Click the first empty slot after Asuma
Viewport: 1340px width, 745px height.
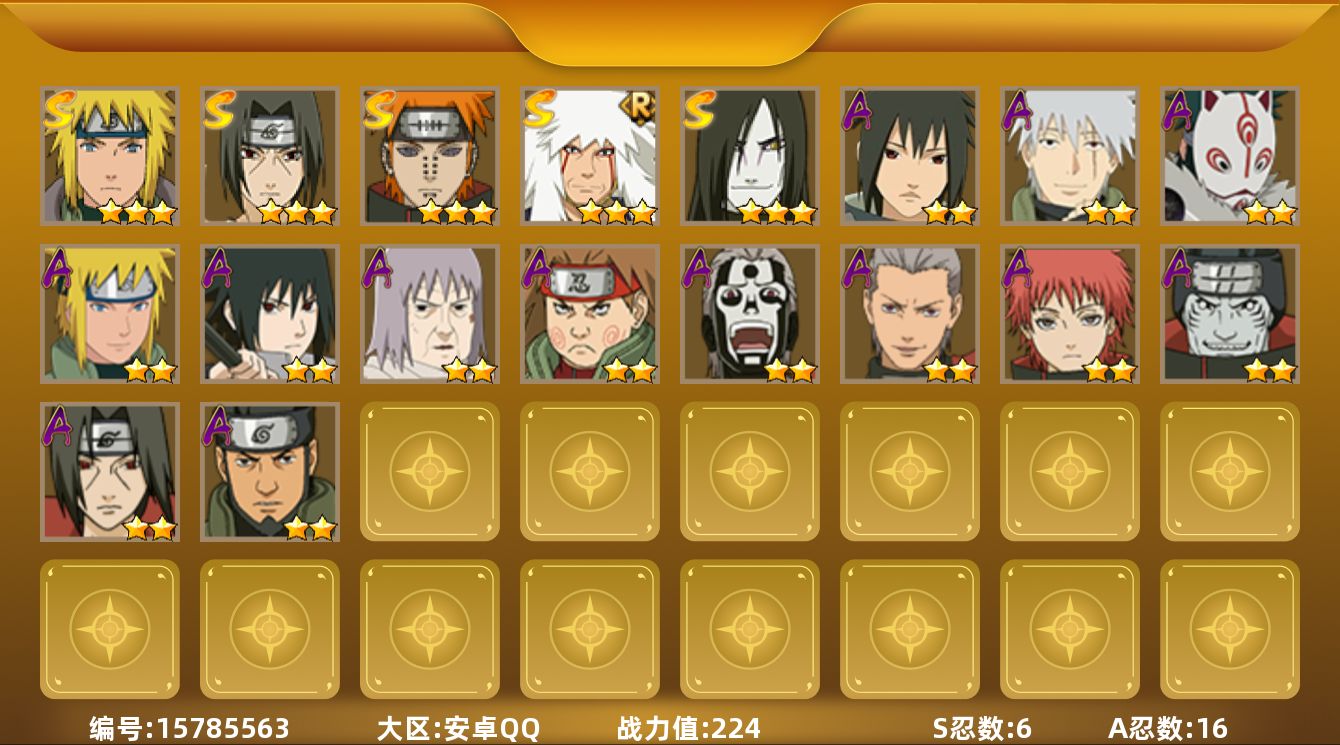[430, 472]
